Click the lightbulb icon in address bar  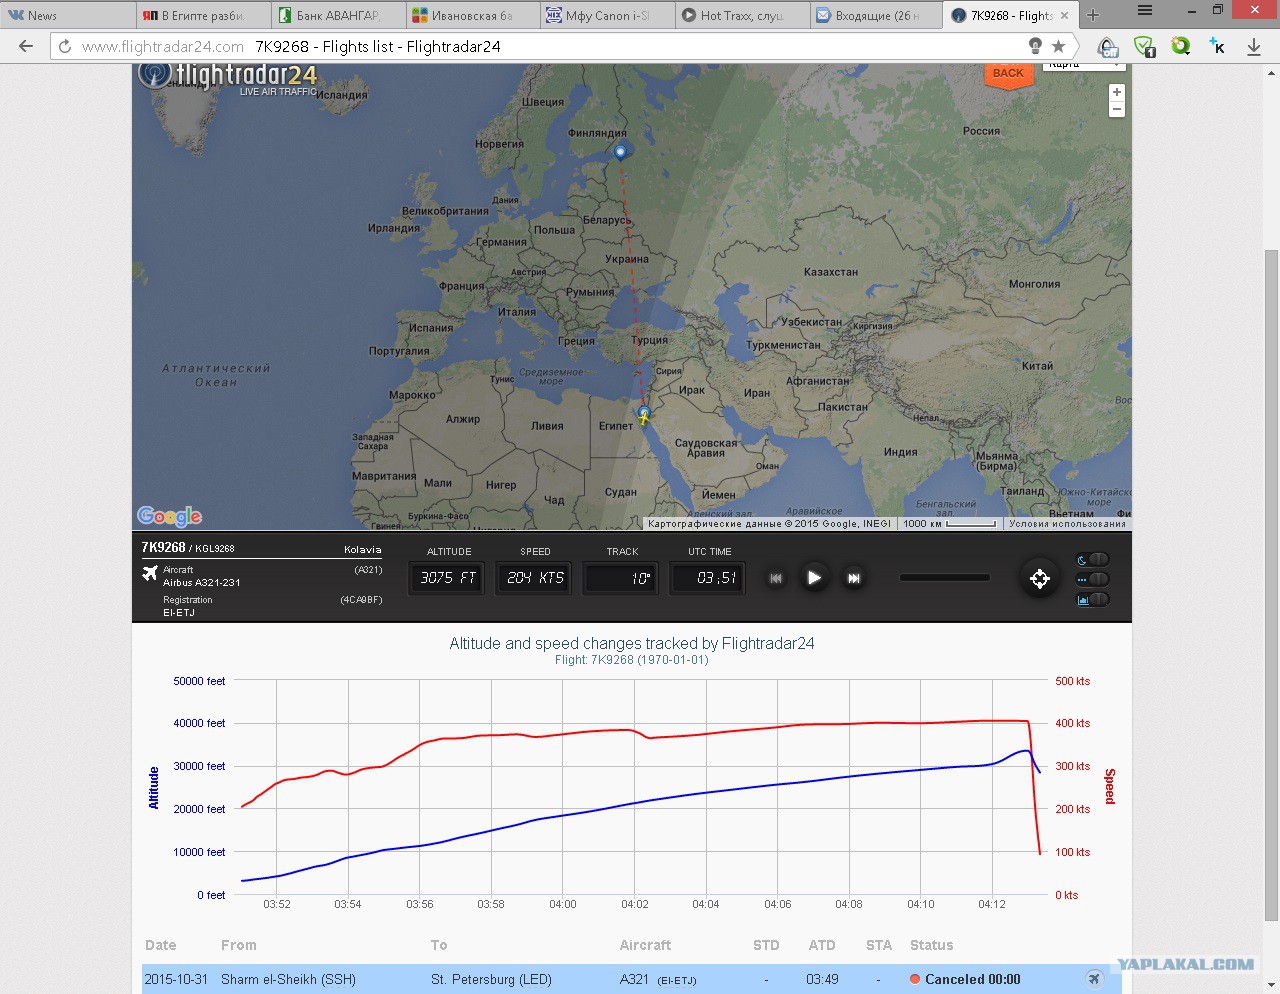click(x=1035, y=46)
